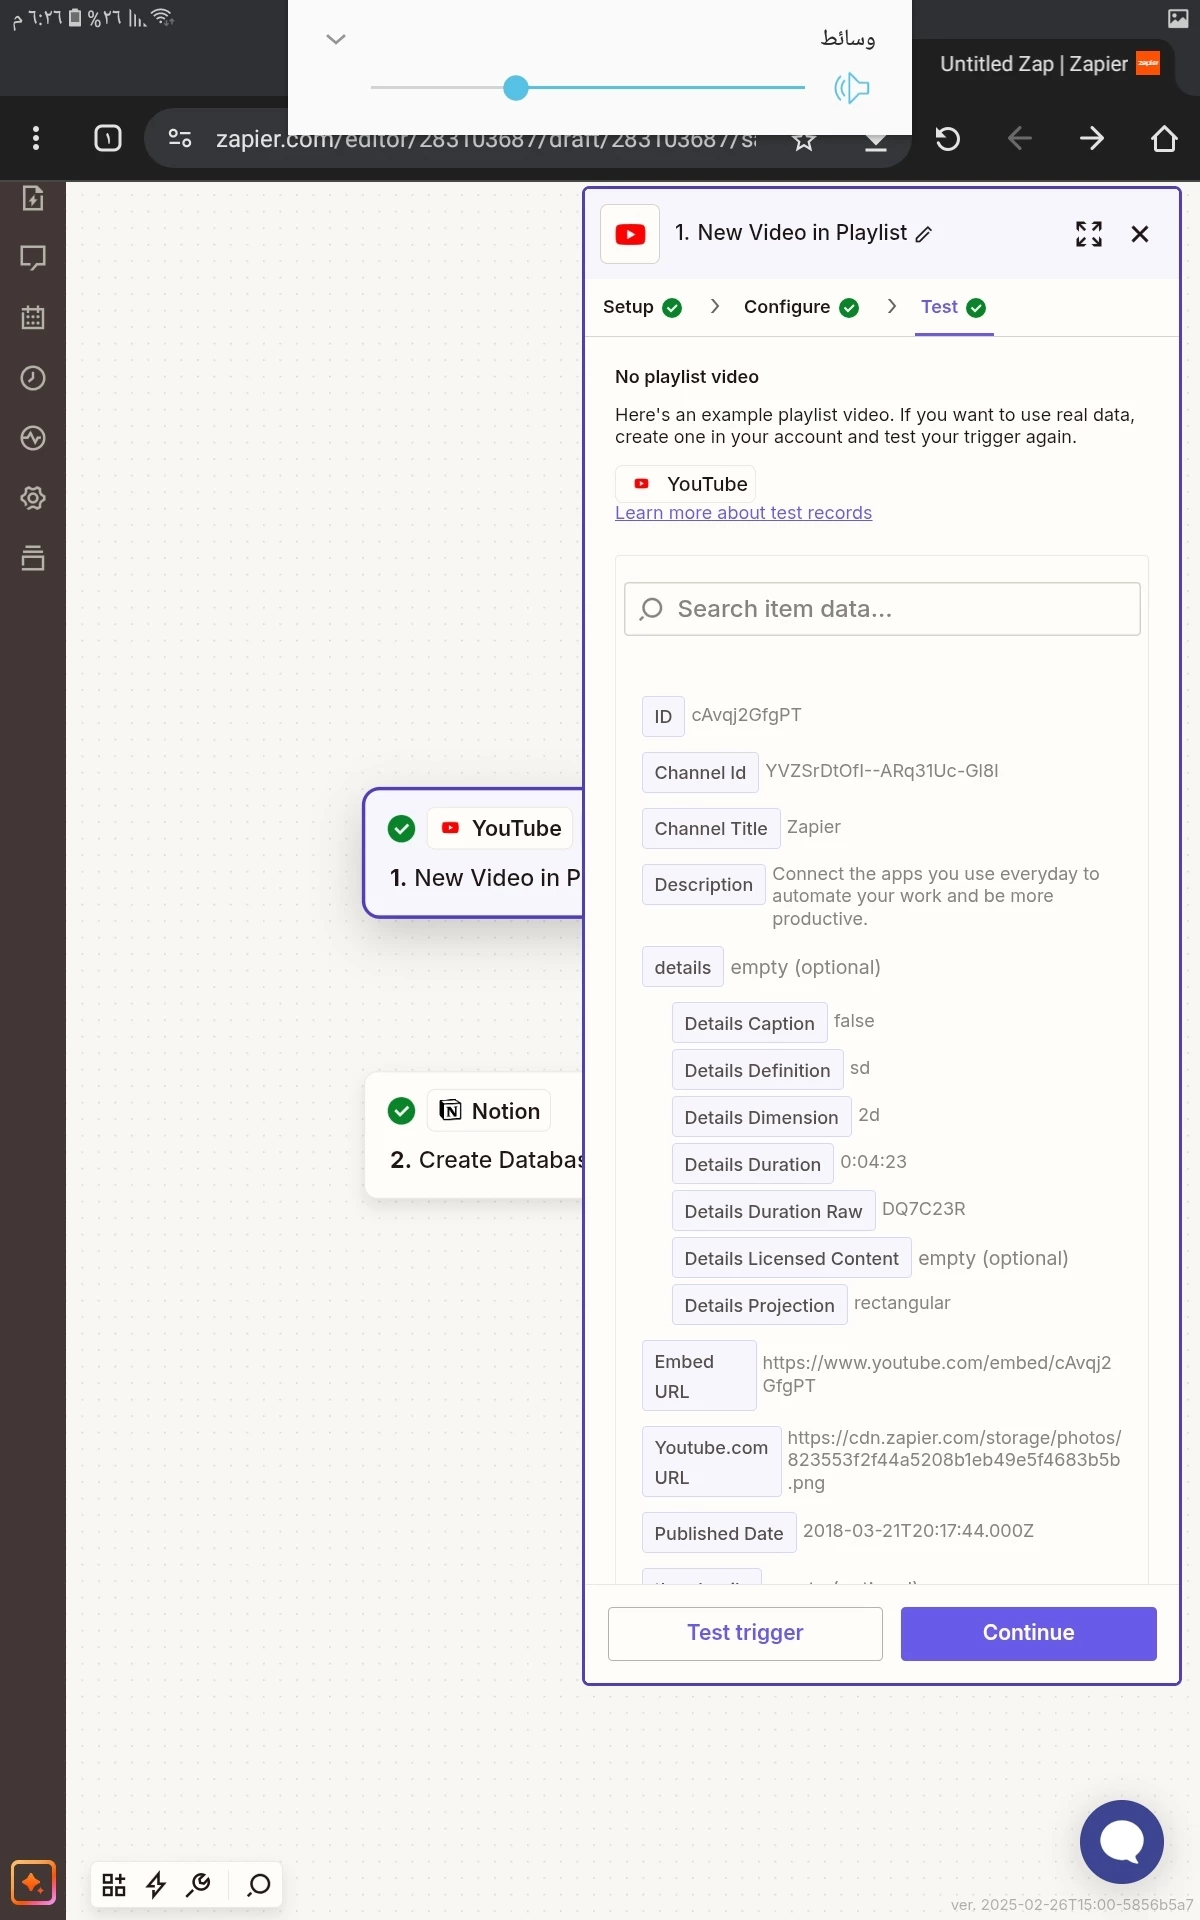Click the 0:04:23 duration value
The image size is (1200, 1920).
(873, 1162)
